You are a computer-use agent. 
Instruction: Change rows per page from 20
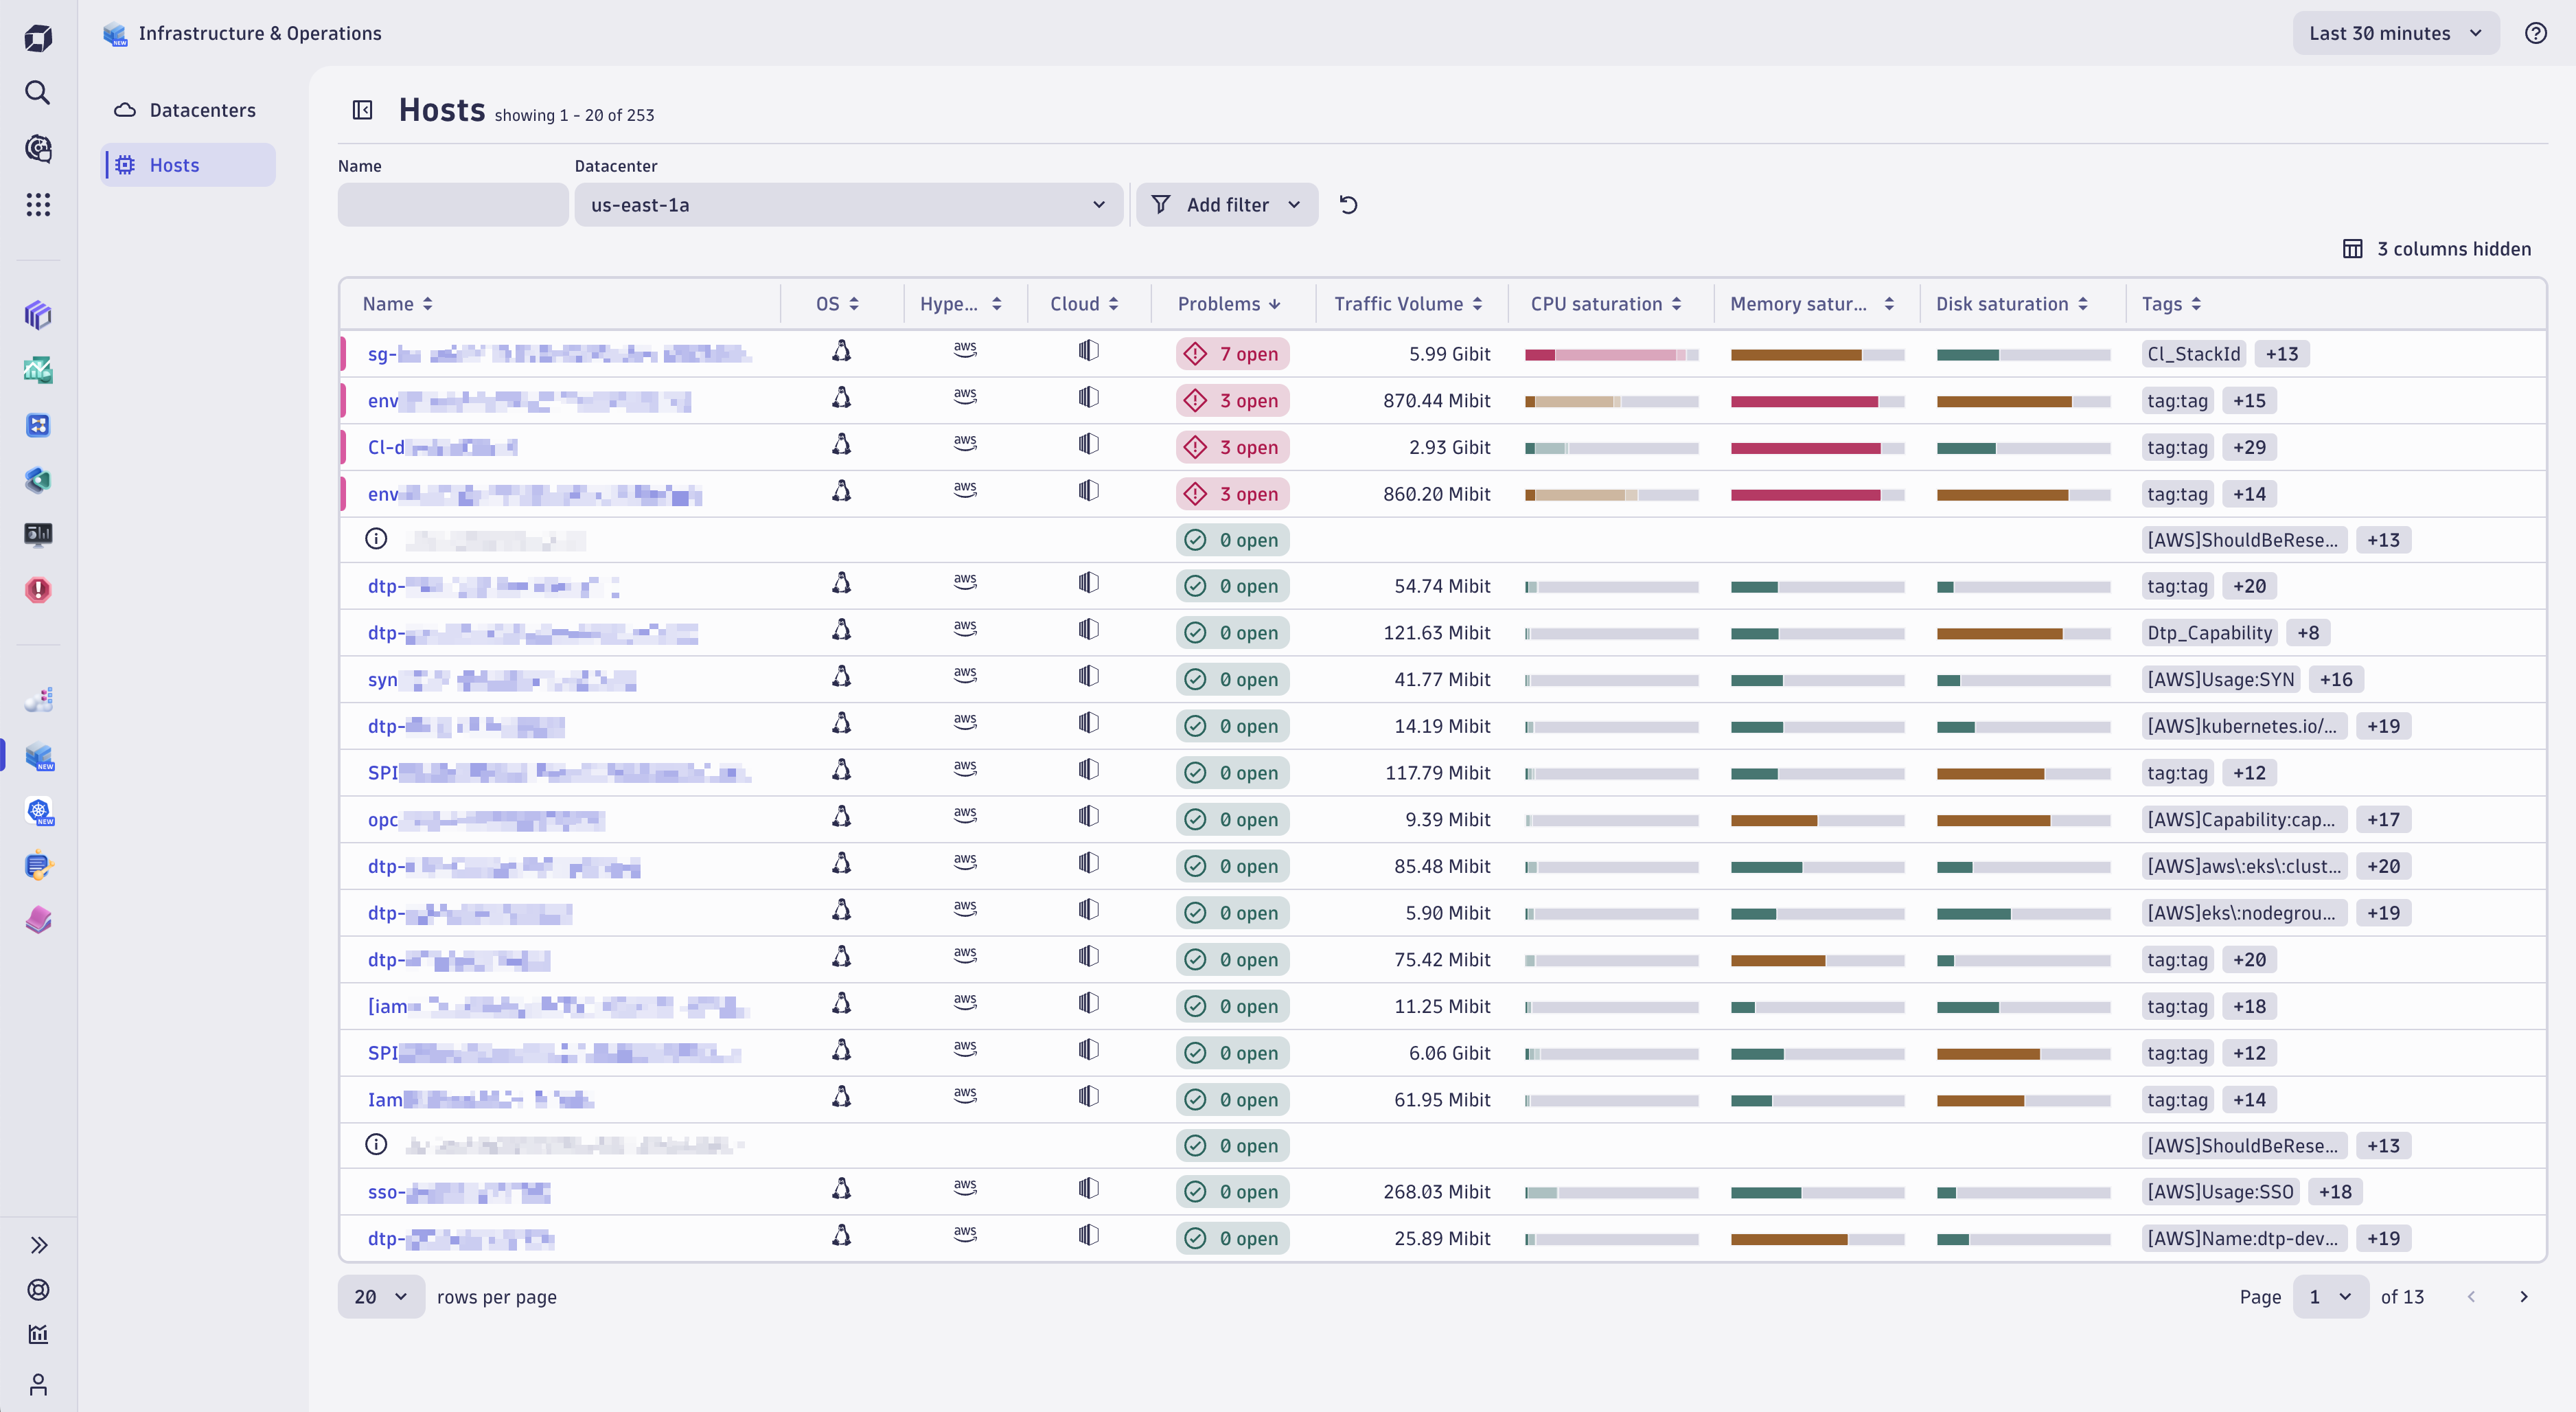(380, 1296)
